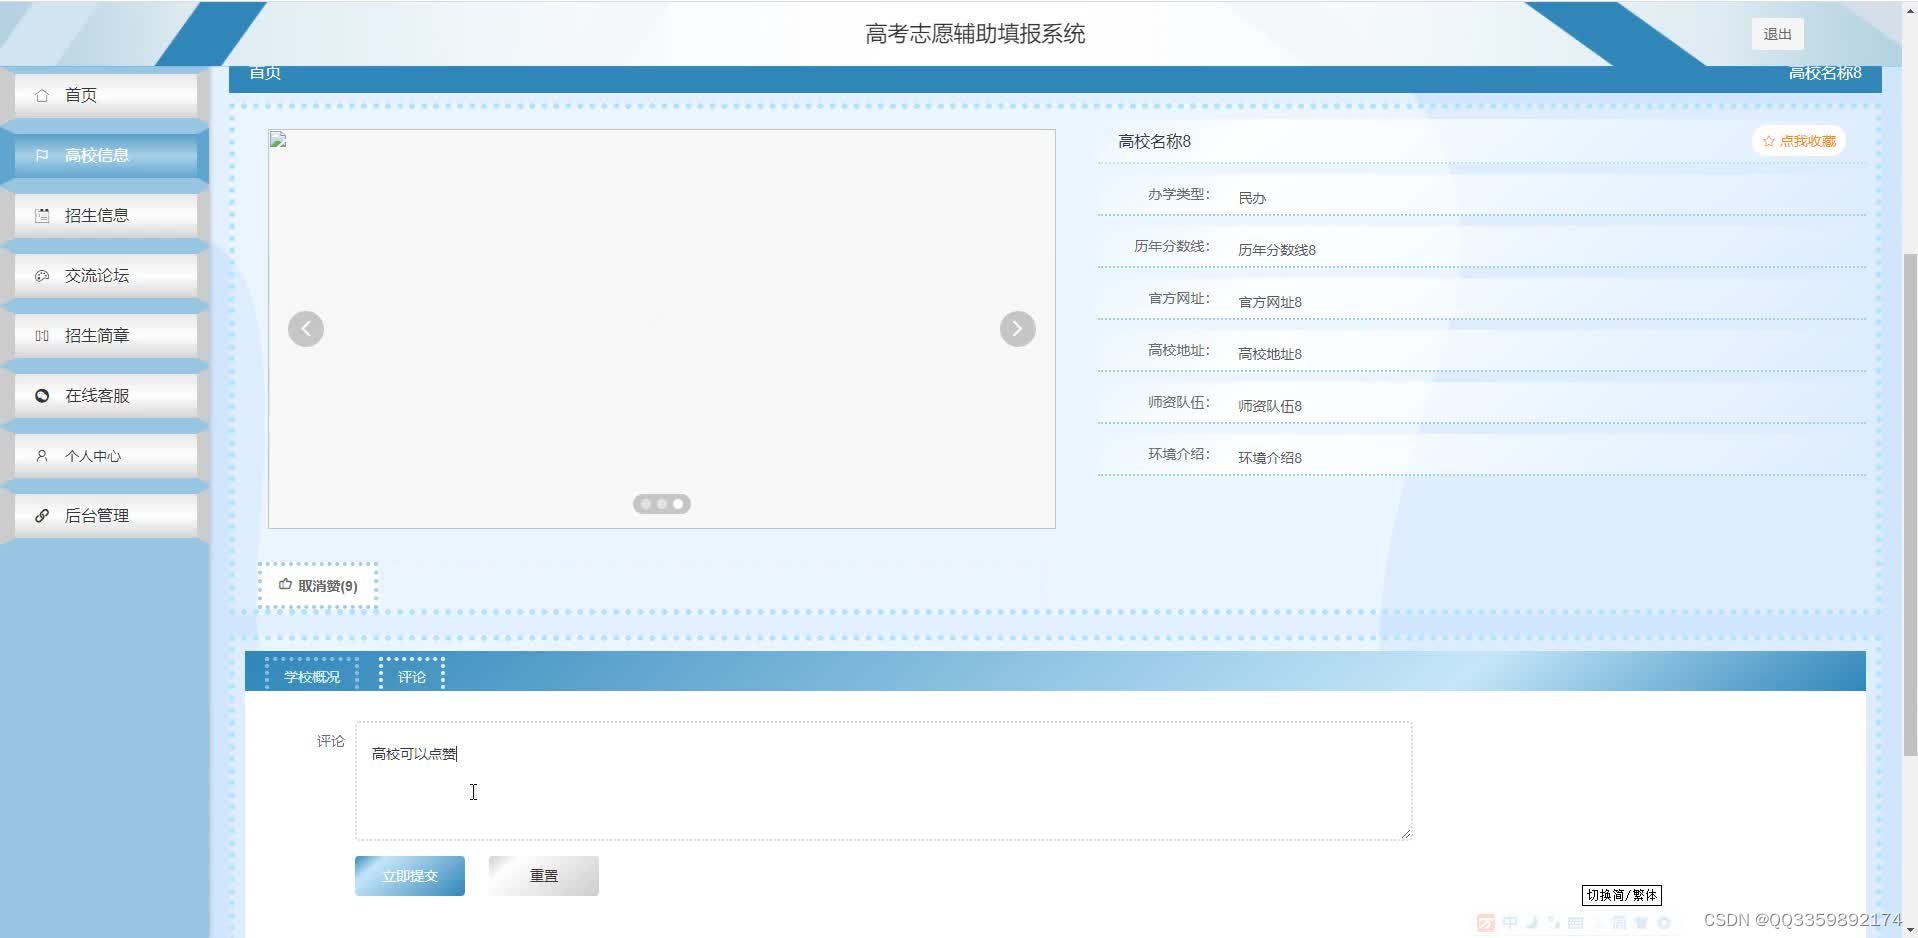The width and height of the screenshot is (1918, 938).
Task: Show previous carousel image
Action: pyautogui.click(x=306, y=329)
